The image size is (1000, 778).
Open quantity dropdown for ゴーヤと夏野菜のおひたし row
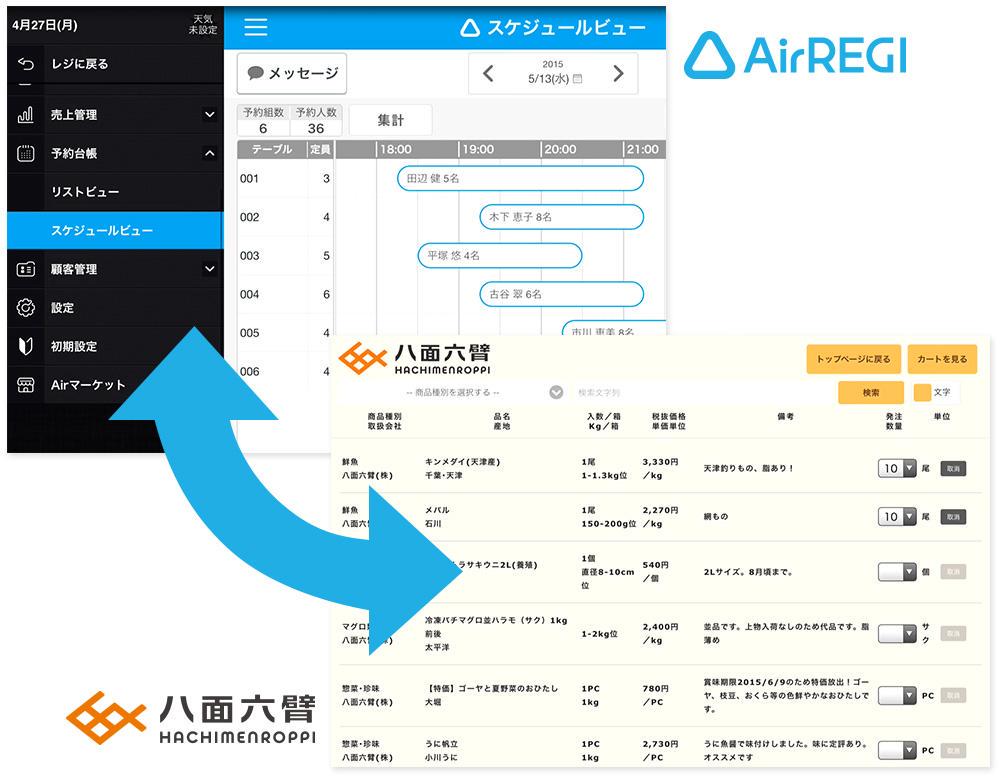[x=897, y=696]
